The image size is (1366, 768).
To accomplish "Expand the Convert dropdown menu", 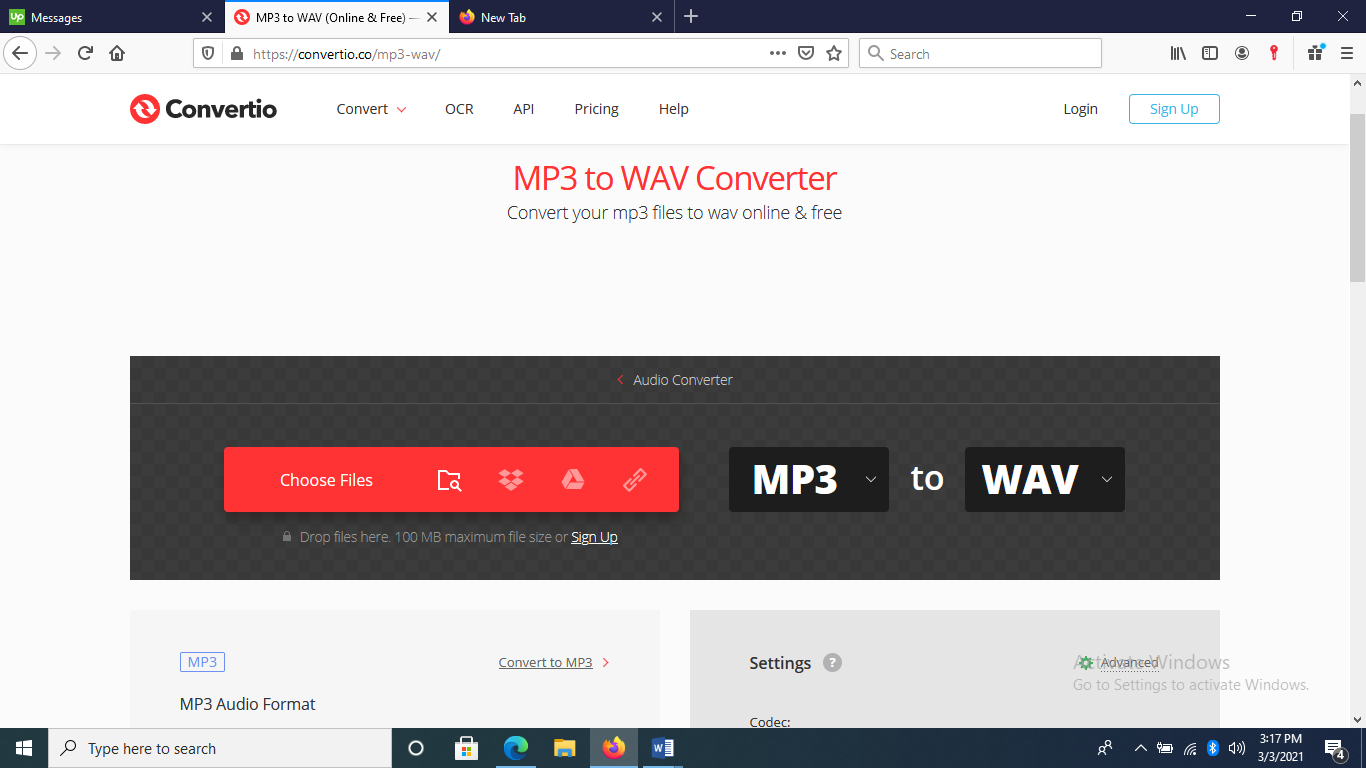I will [x=371, y=109].
